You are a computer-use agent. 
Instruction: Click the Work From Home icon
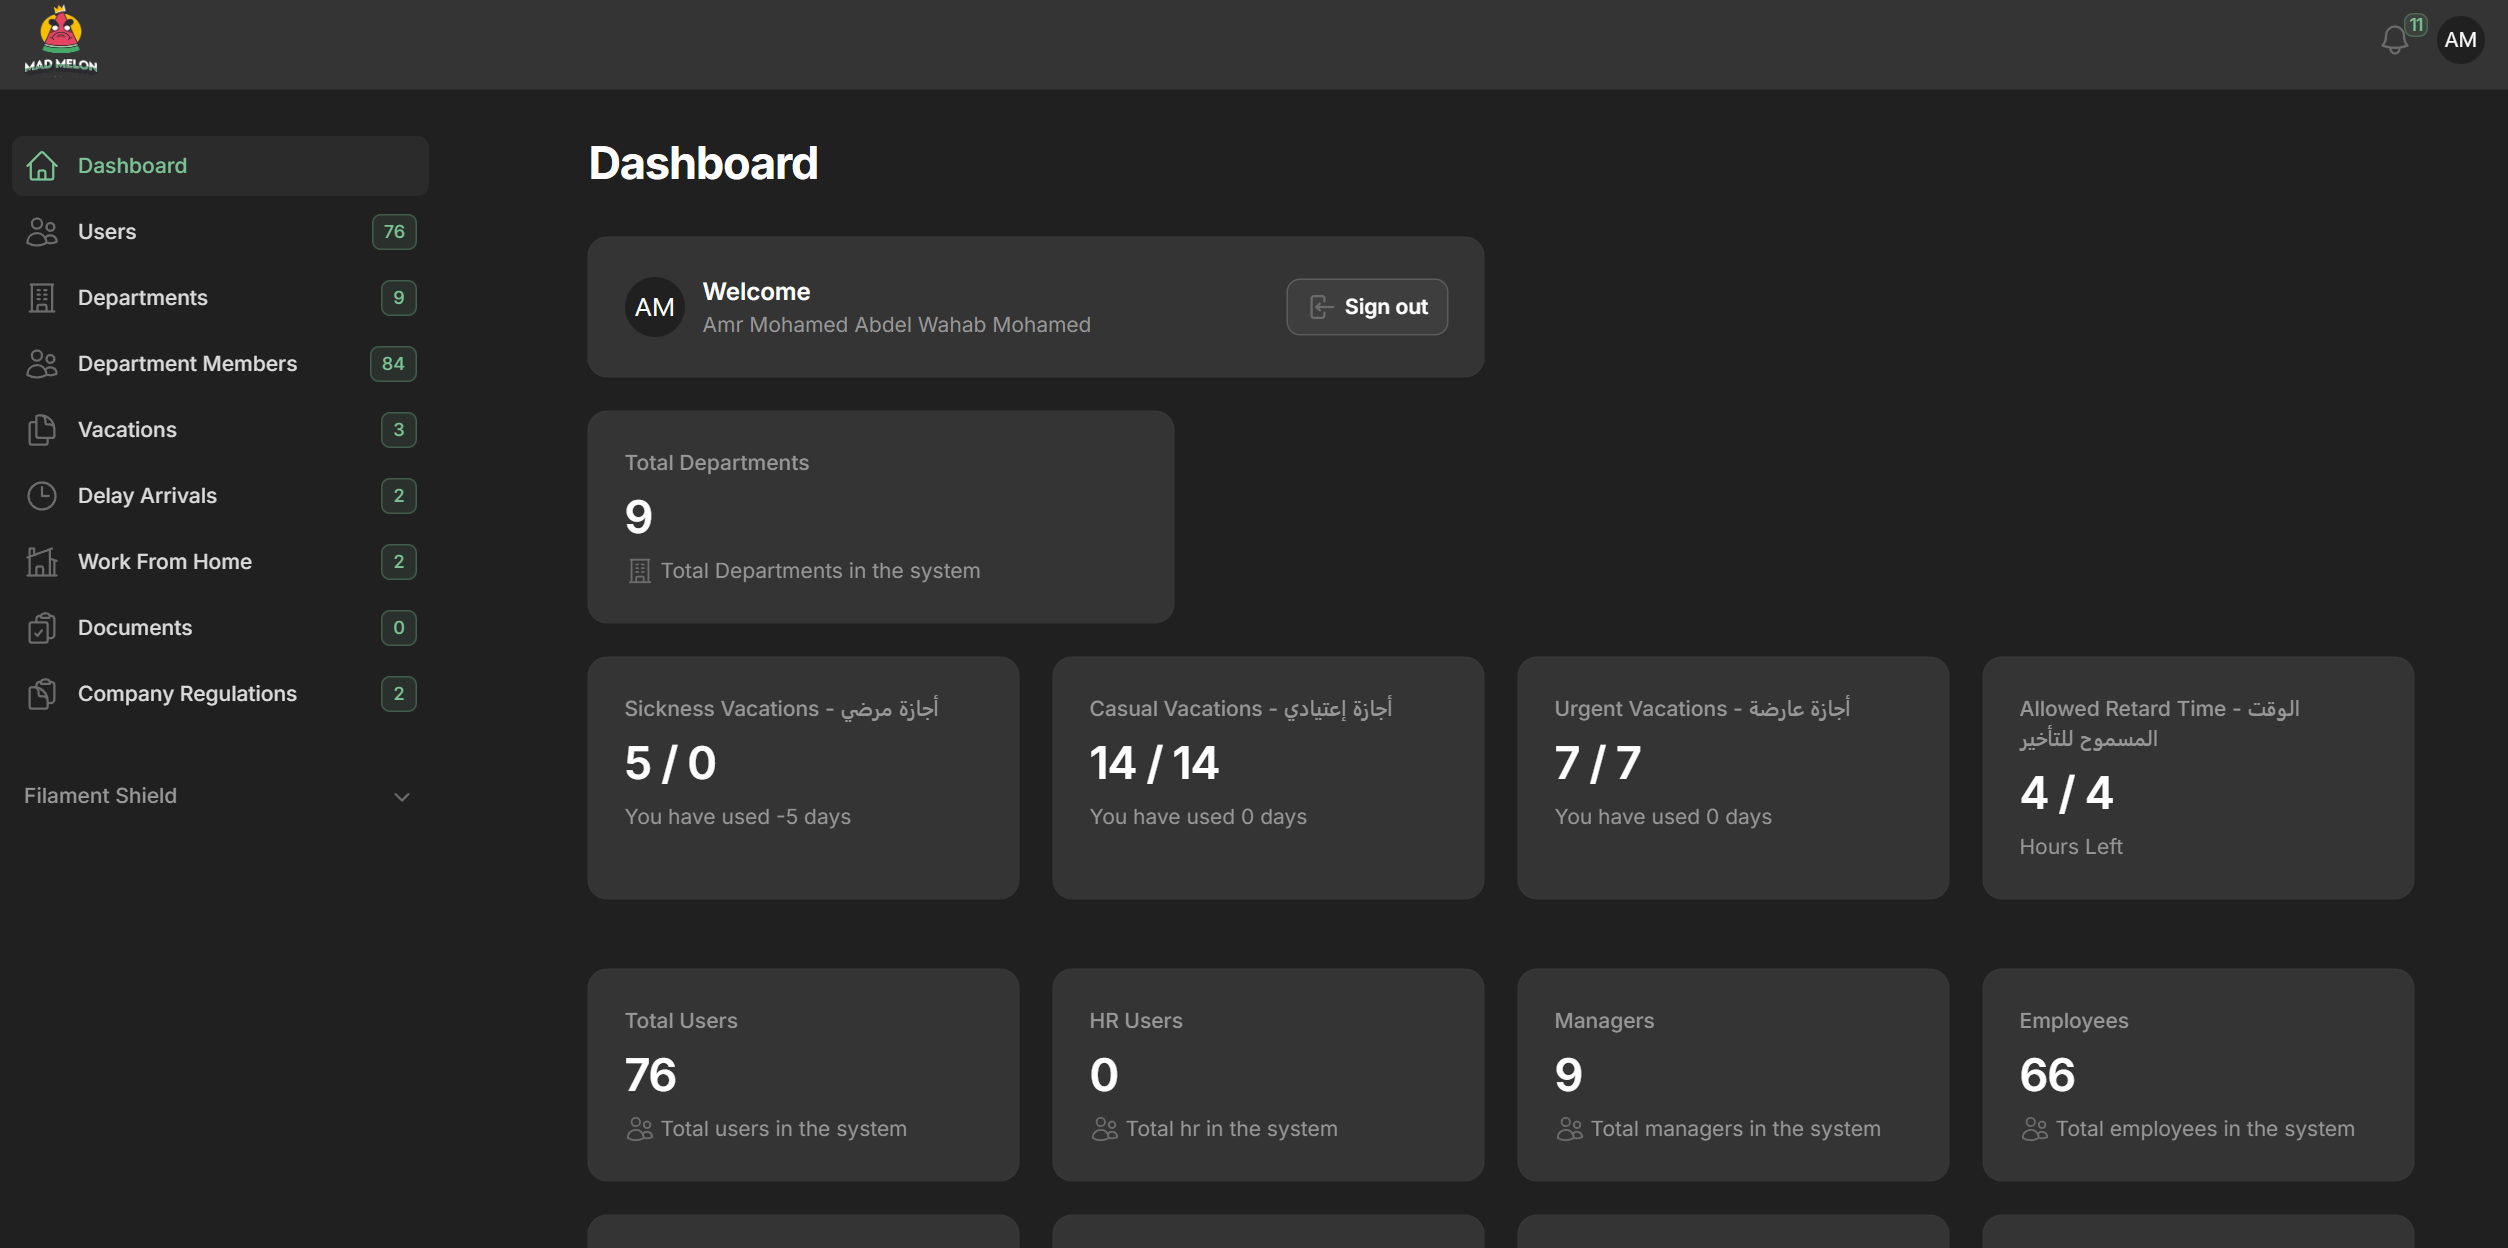42,562
